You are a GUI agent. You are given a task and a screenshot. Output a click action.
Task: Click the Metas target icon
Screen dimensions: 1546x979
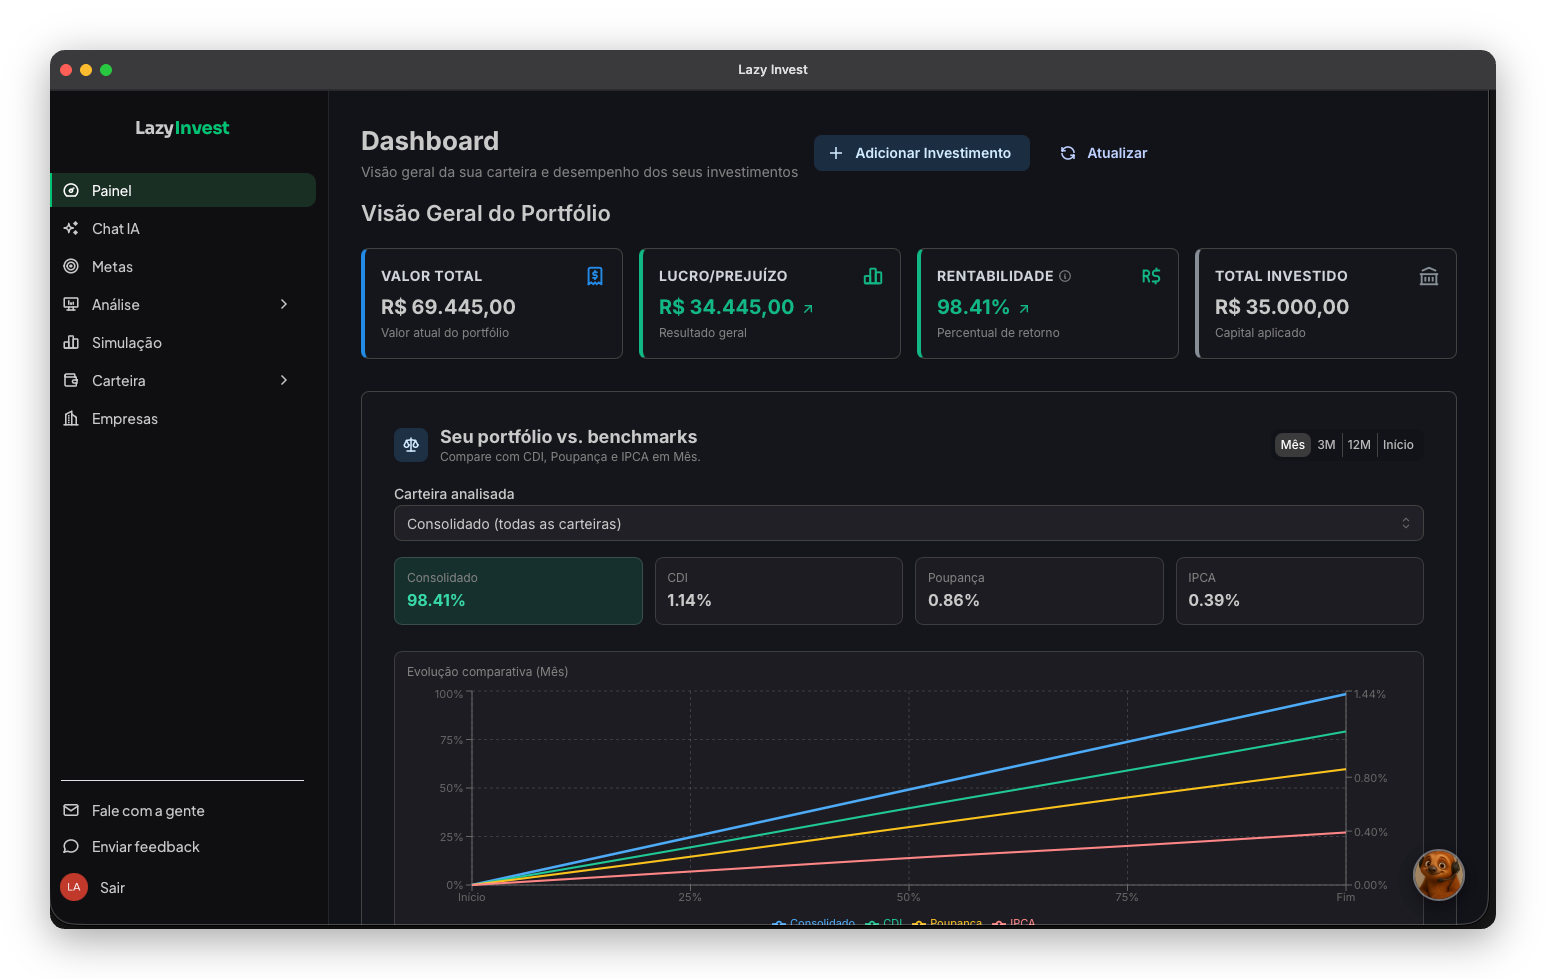(x=71, y=266)
